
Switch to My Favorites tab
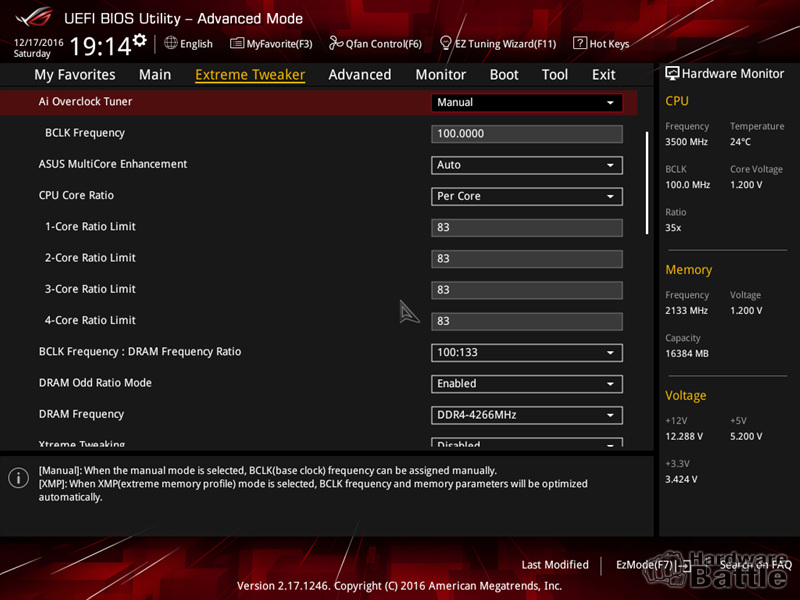75,74
